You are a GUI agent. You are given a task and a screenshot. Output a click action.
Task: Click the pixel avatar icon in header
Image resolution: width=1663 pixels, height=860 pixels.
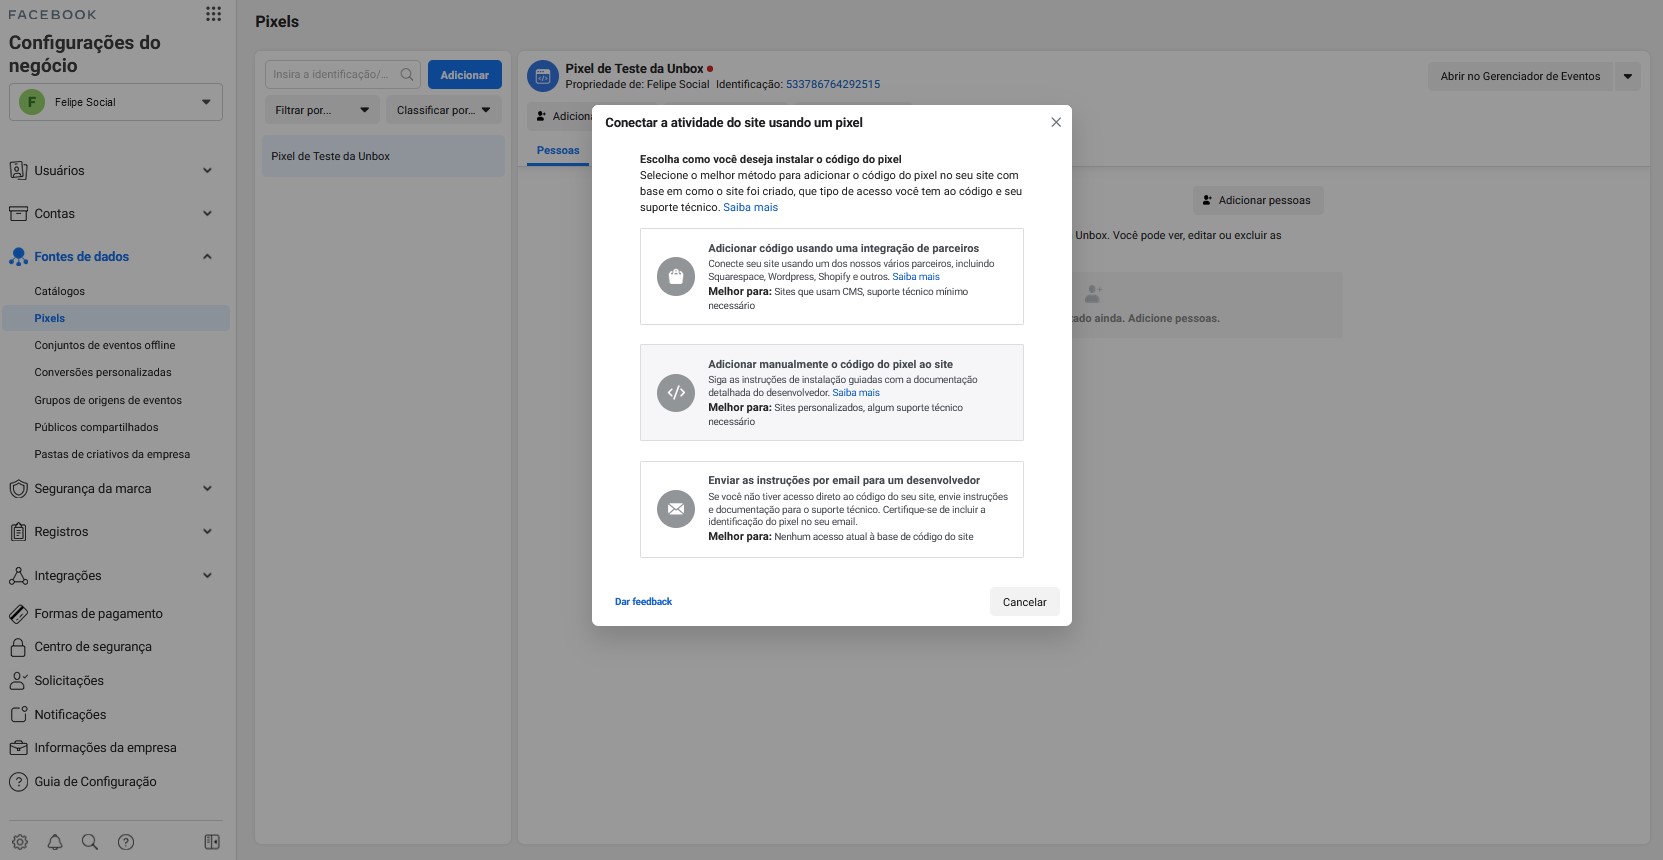pyautogui.click(x=543, y=76)
